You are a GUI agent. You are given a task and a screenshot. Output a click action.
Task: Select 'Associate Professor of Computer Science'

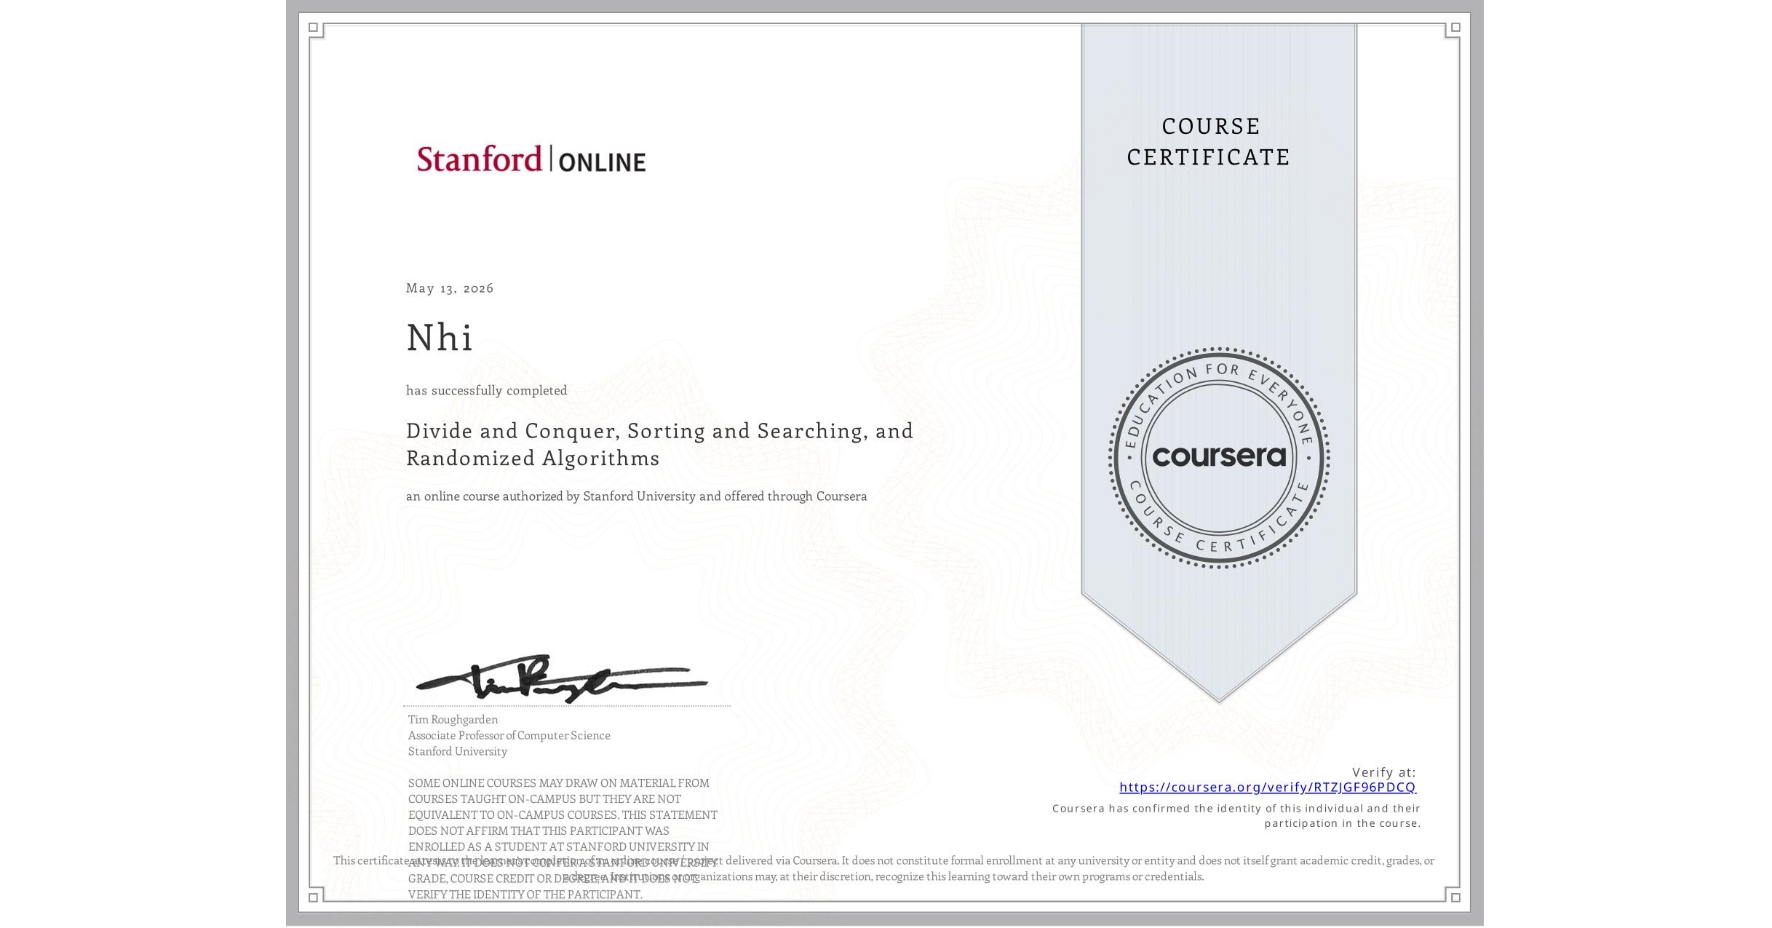coord(509,735)
